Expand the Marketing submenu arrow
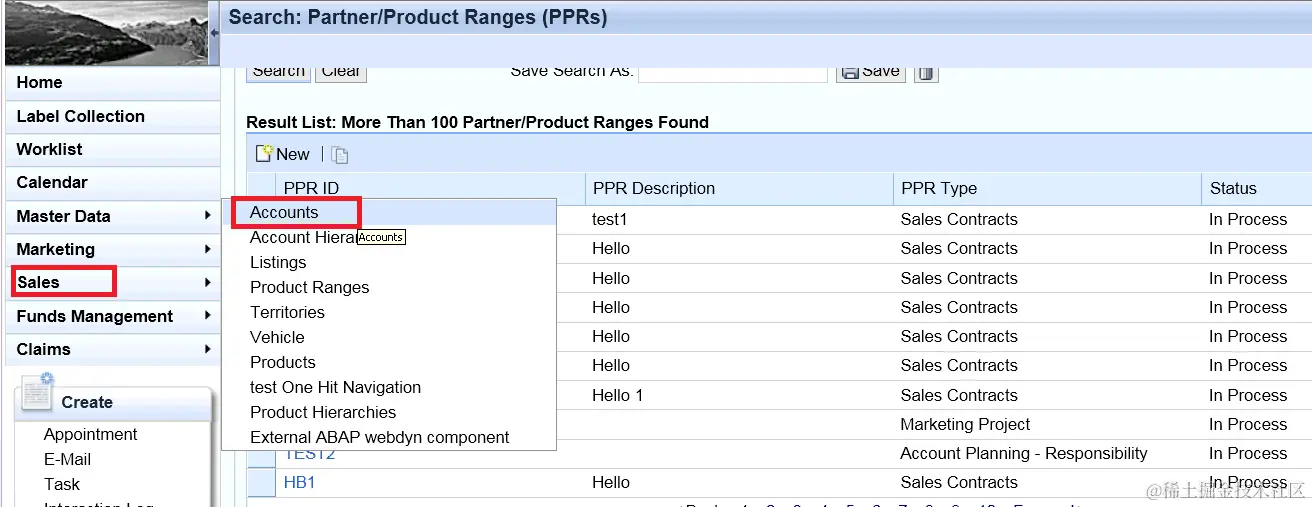 click(x=207, y=249)
